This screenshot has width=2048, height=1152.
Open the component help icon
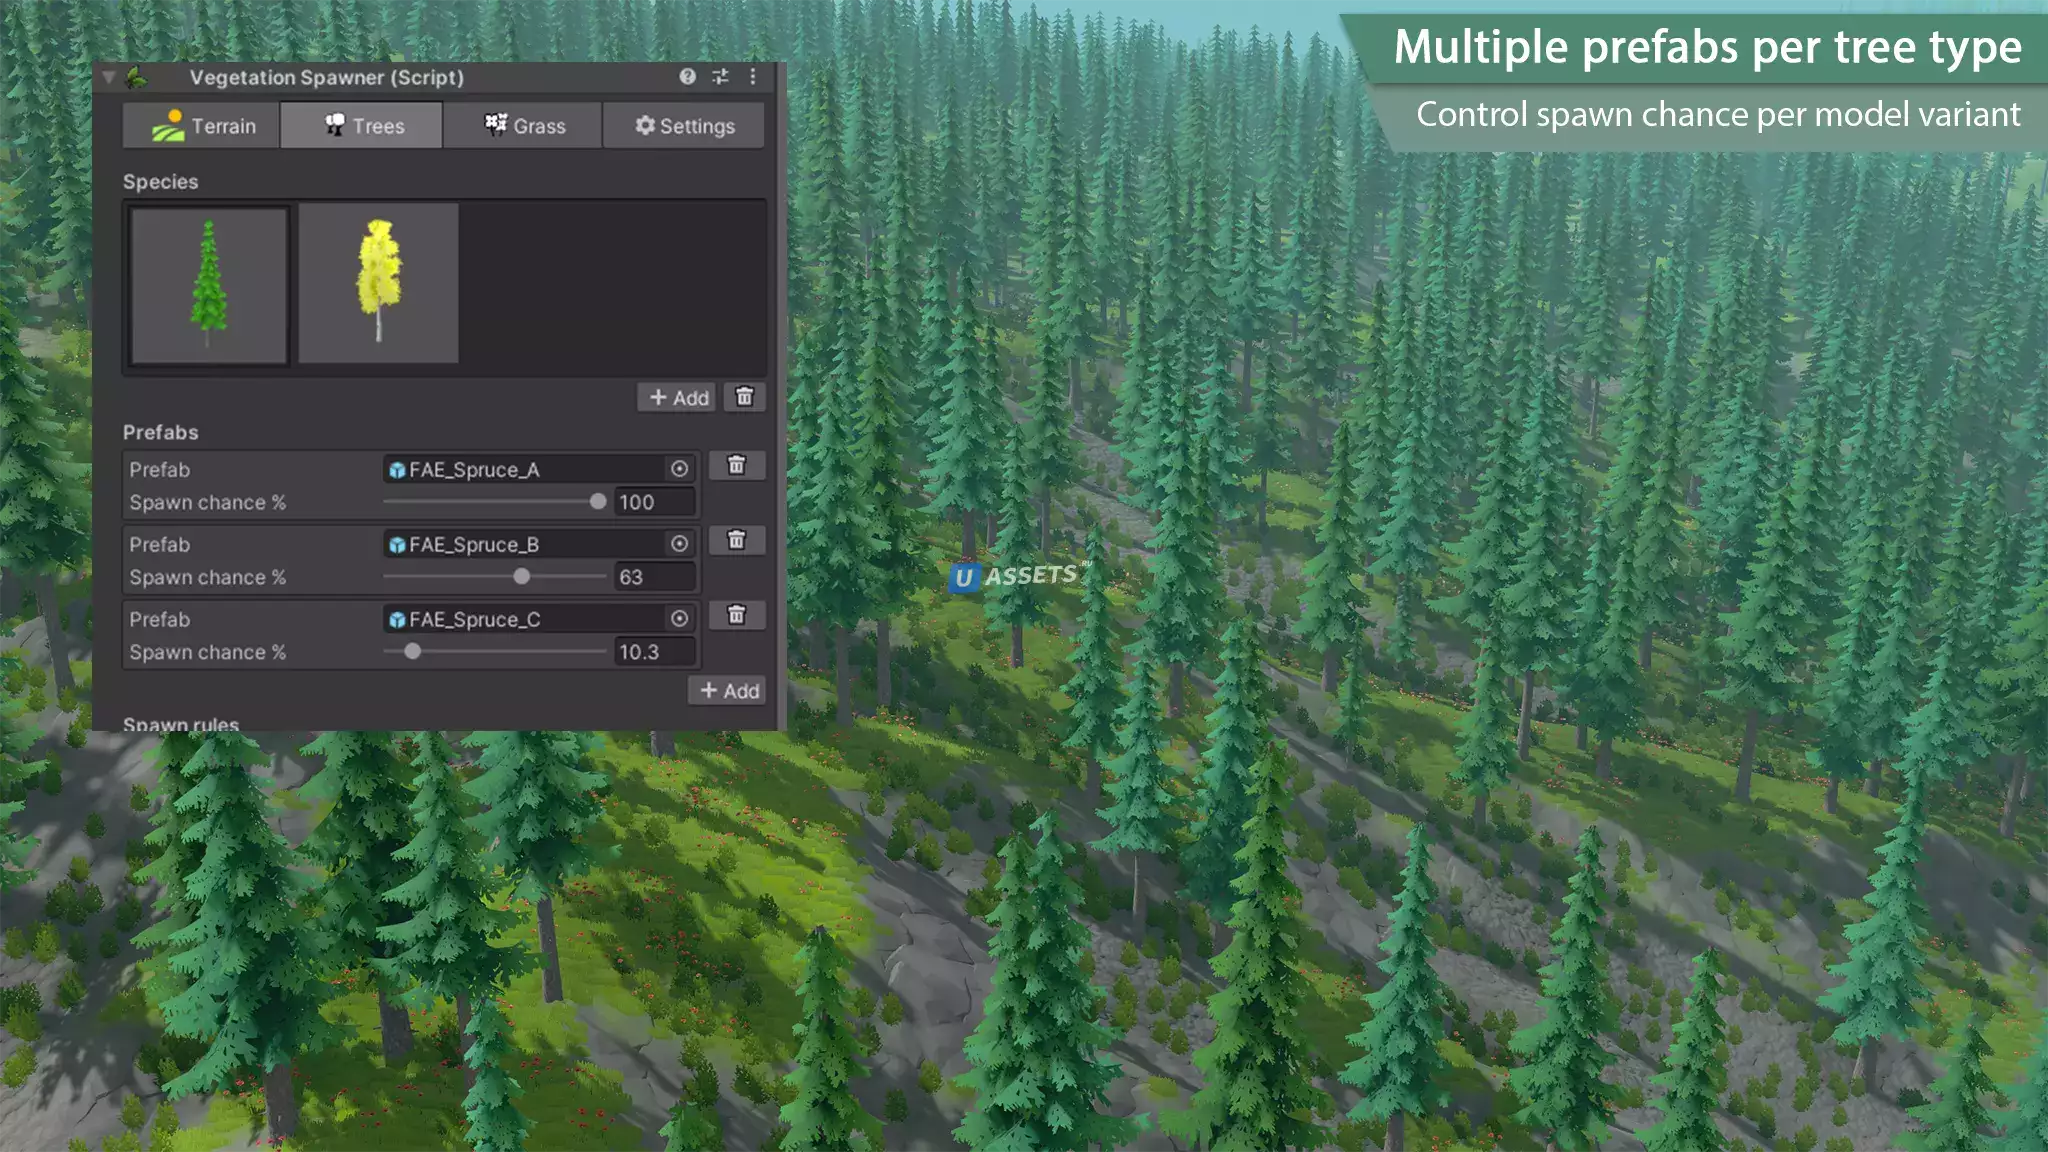pos(687,77)
